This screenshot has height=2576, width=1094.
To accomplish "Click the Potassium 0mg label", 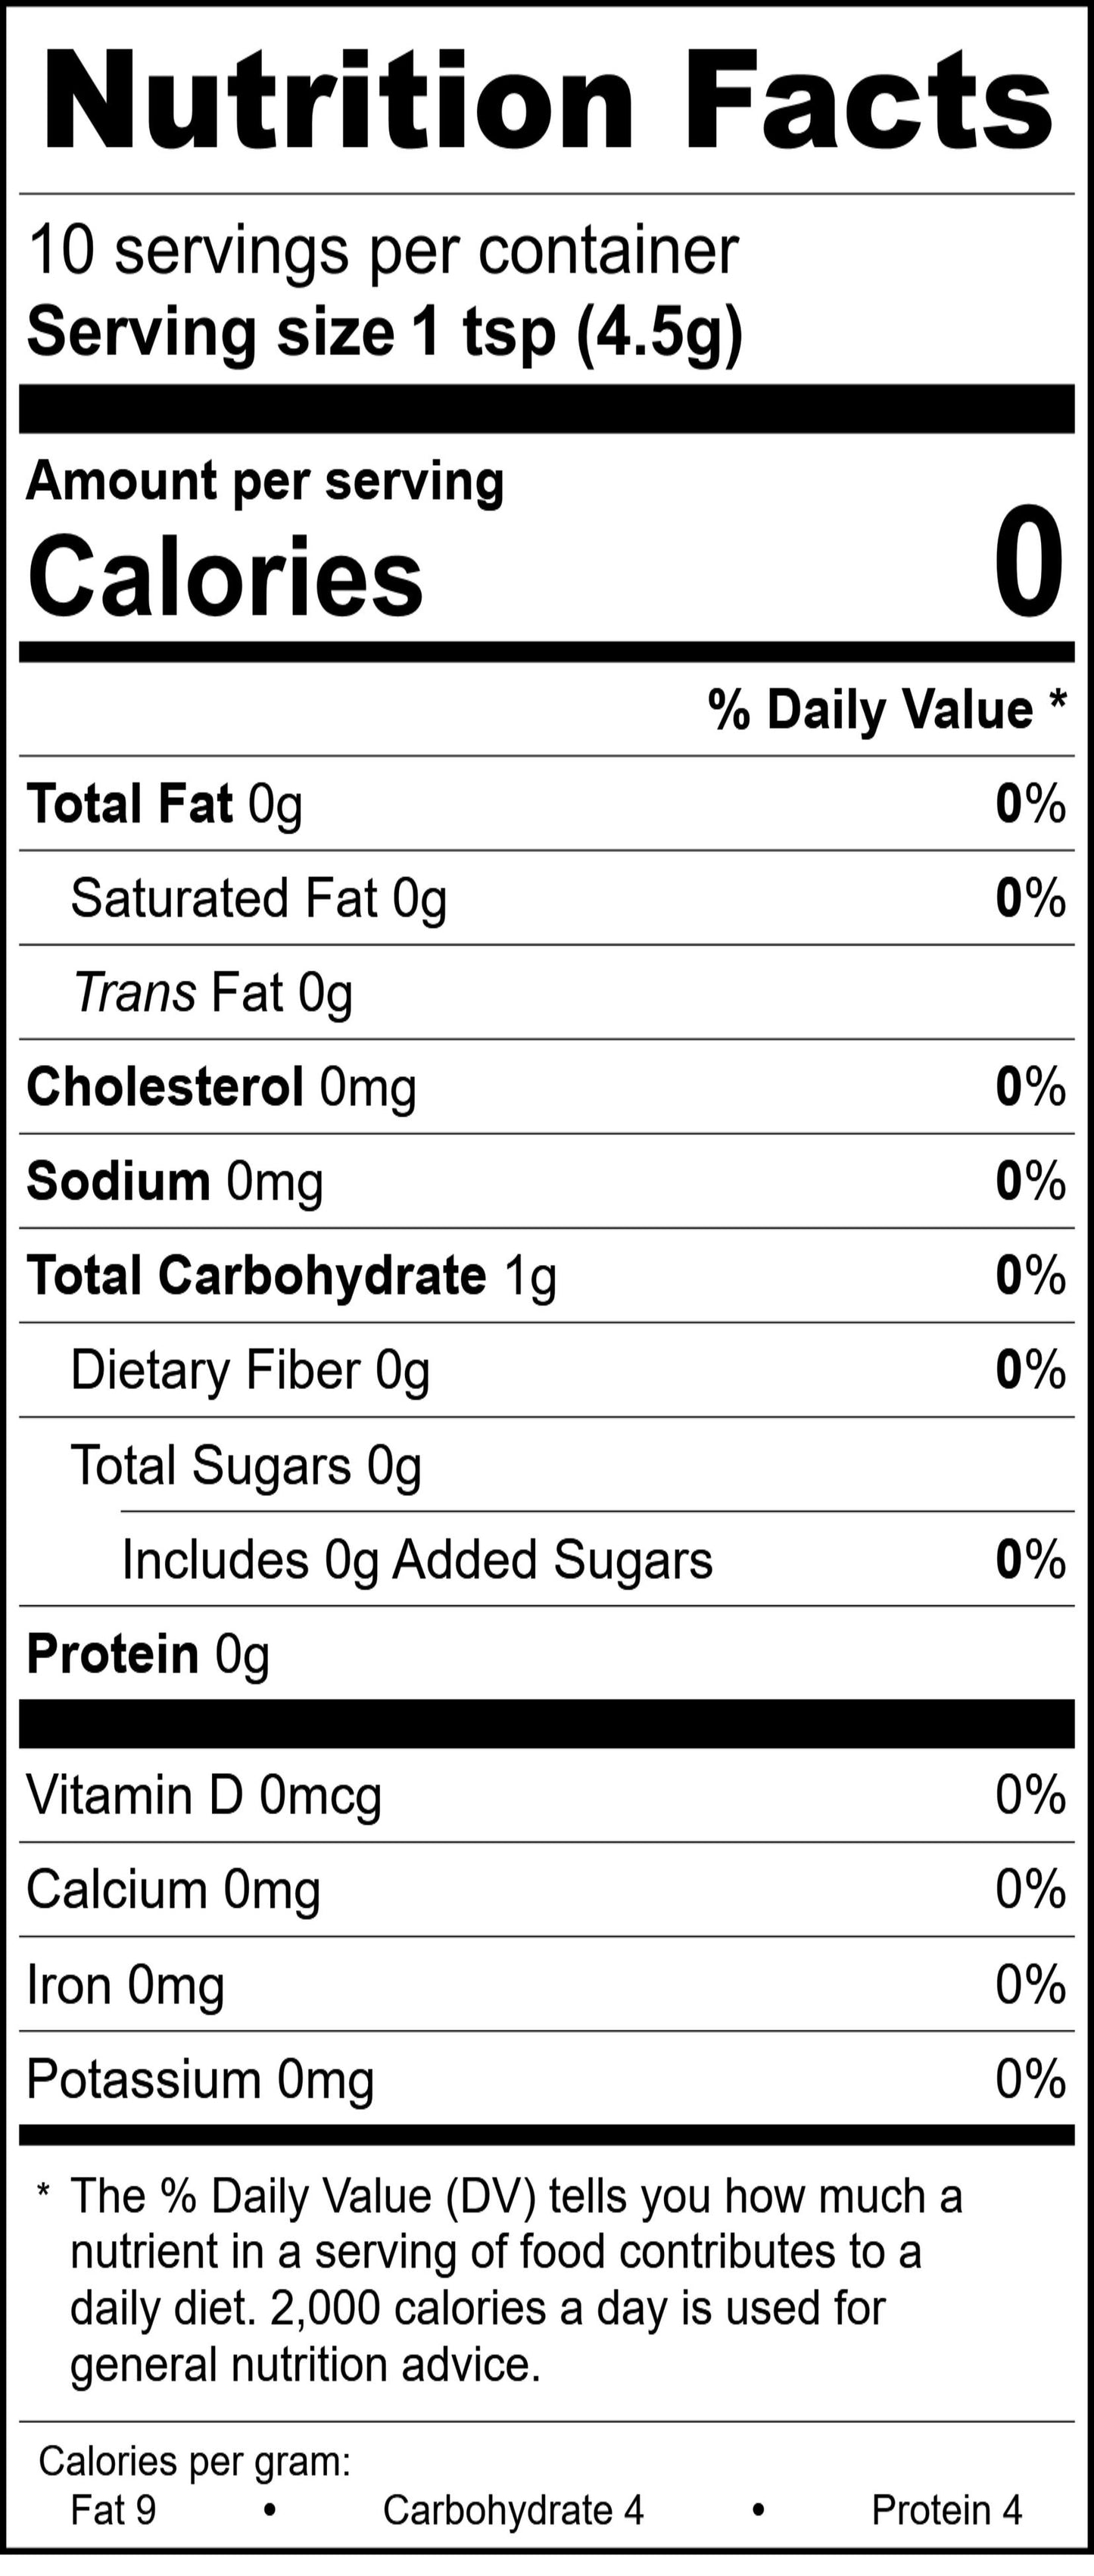I will 200,2079.
